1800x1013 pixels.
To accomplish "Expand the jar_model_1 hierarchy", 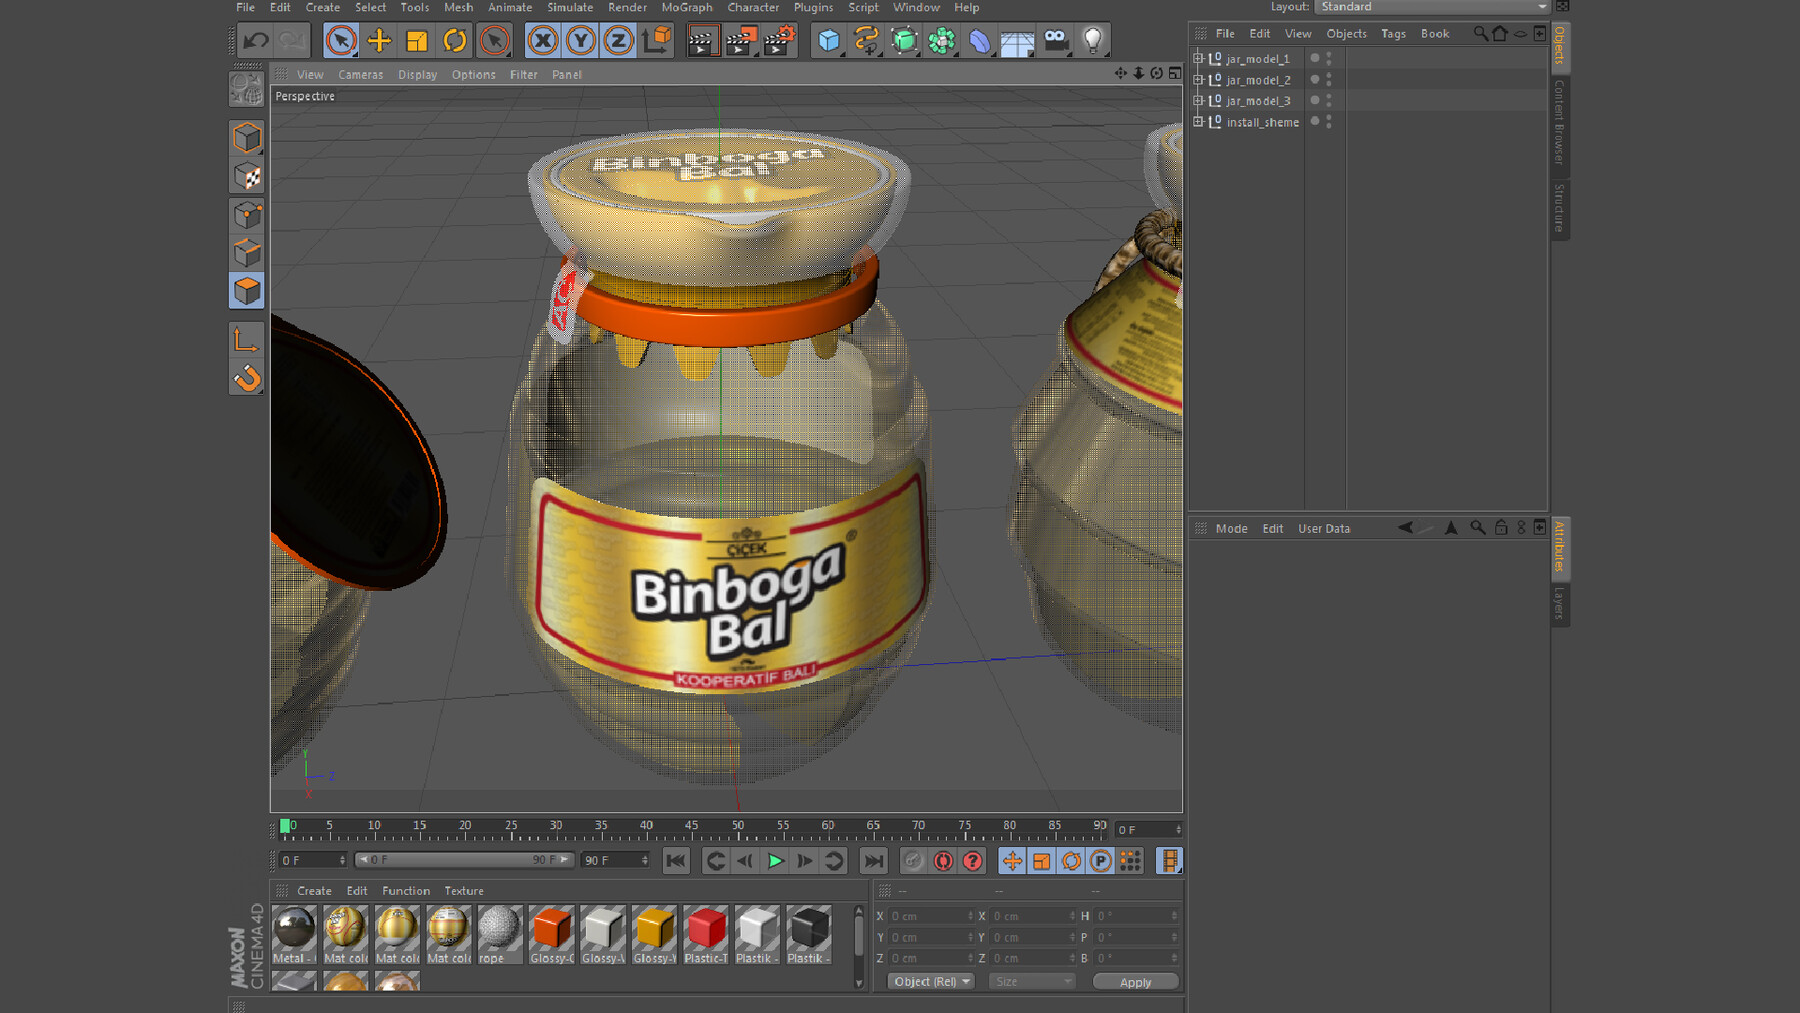I will 1198,58.
